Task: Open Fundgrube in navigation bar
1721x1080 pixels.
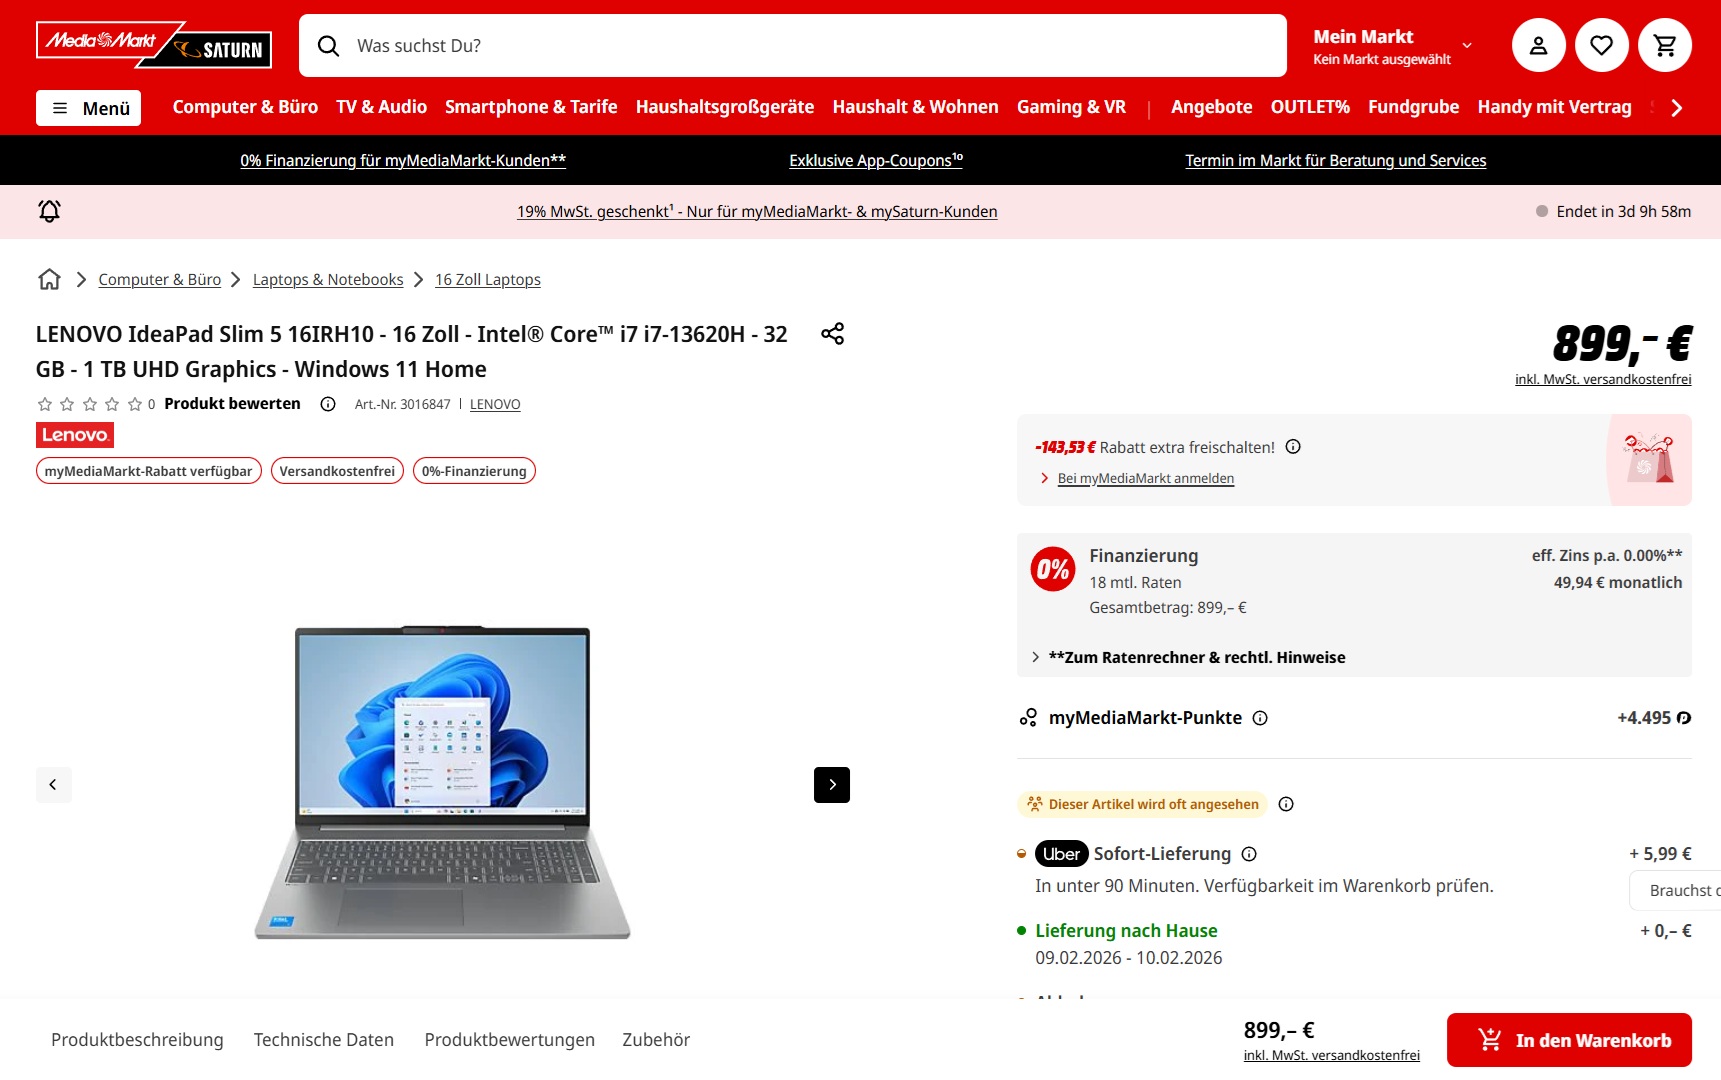Action: [x=1413, y=107]
